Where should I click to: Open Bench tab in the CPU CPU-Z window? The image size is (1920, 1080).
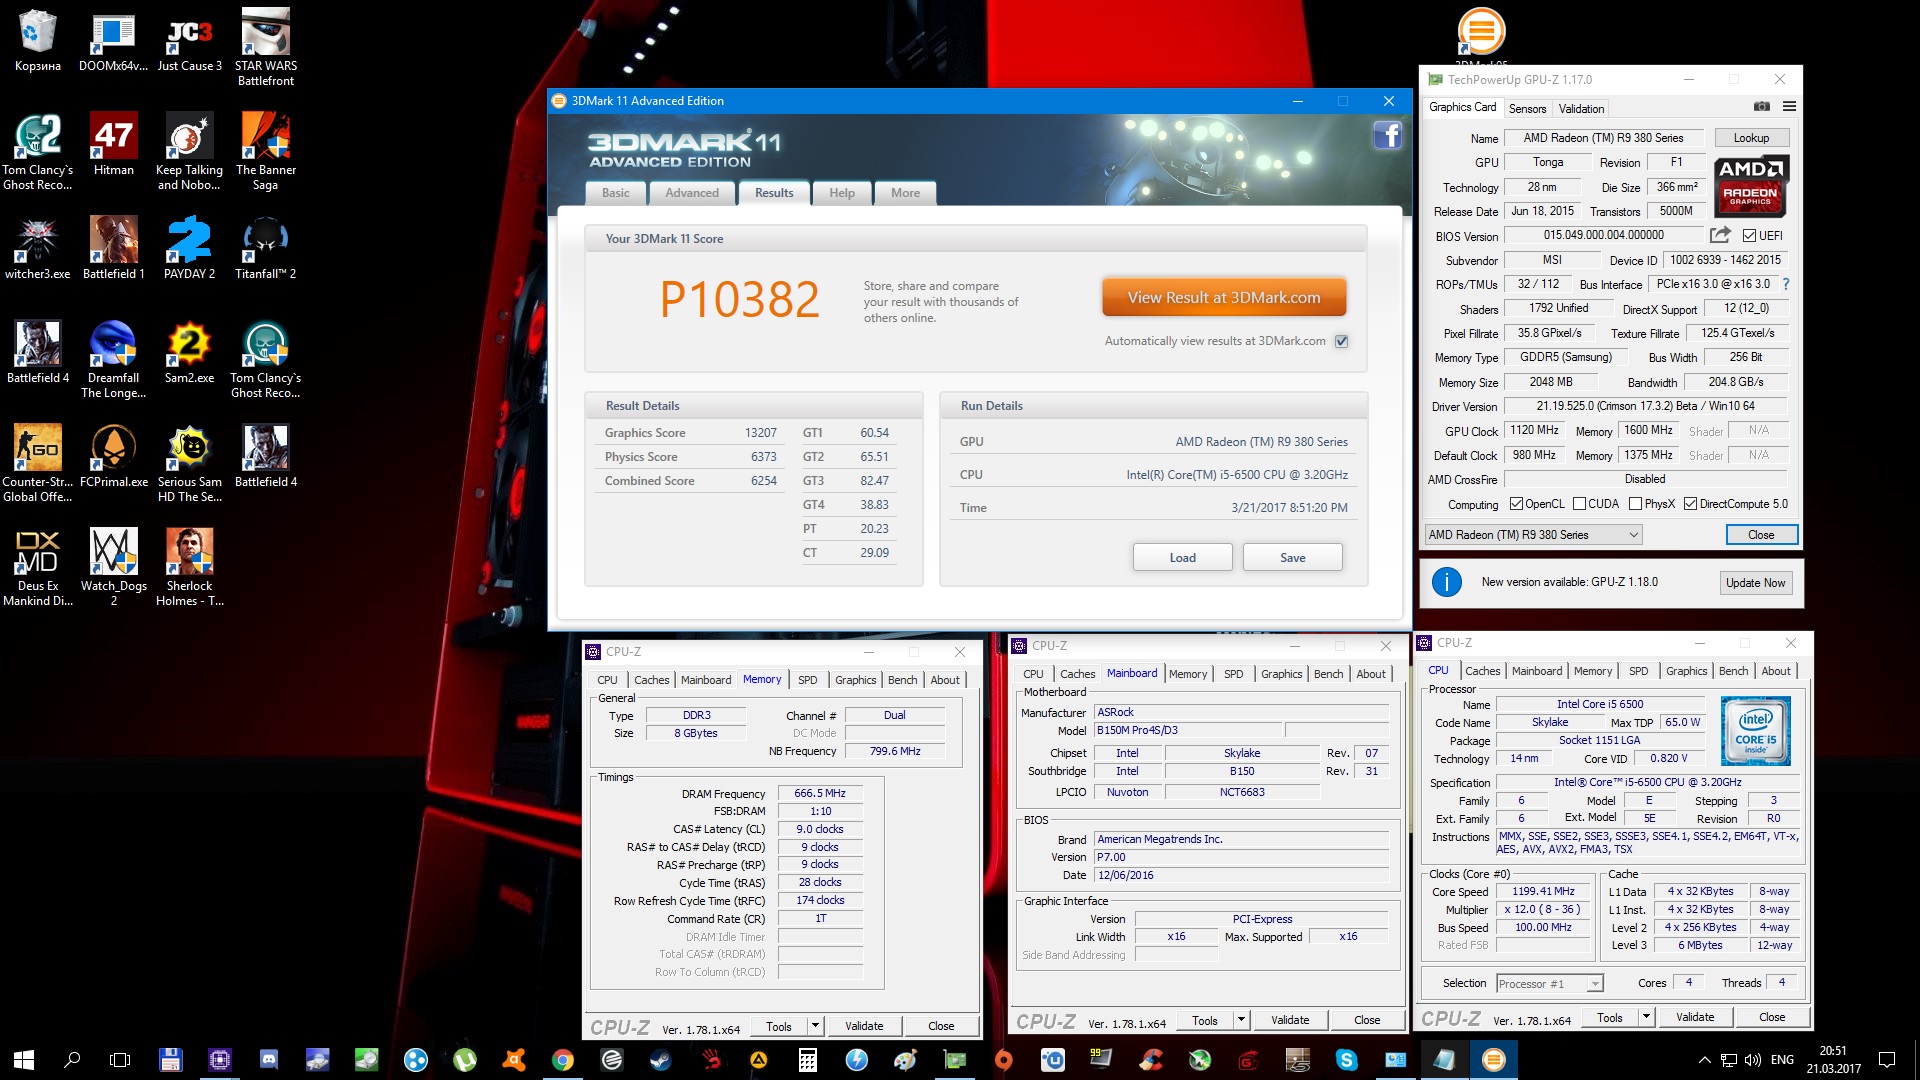click(x=1734, y=671)
